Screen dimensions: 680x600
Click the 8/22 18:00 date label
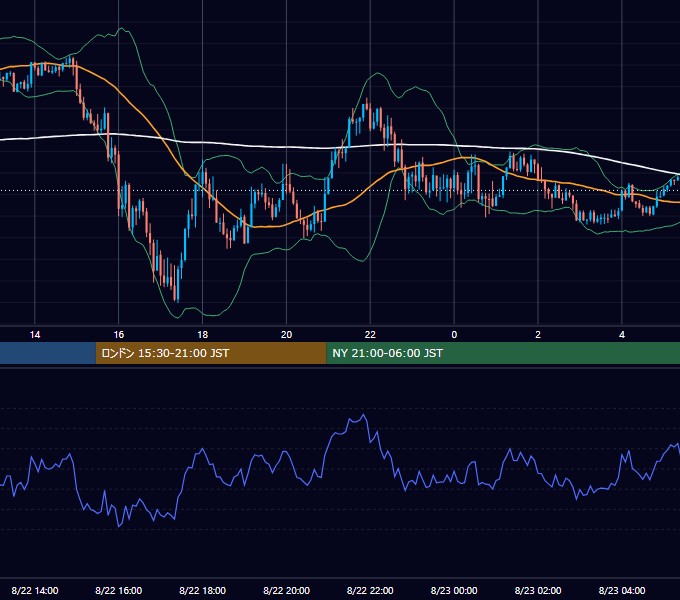point(203,590)
